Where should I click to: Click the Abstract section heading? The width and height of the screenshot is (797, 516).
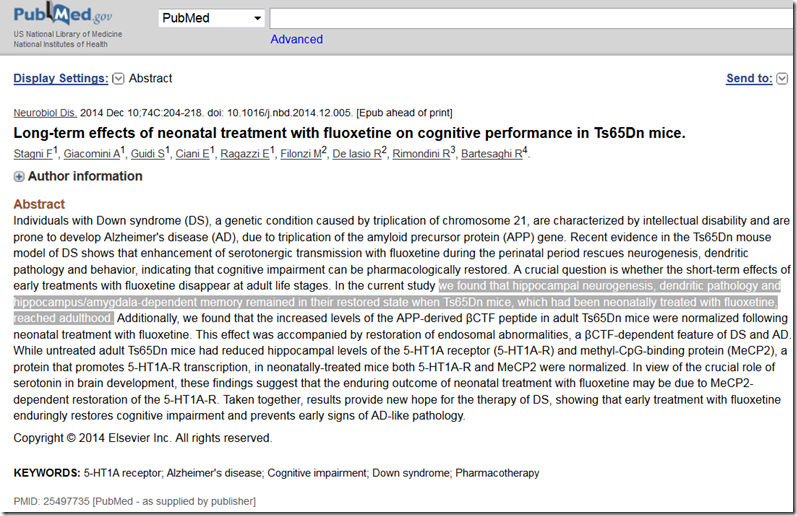click(x=39, y=204)
